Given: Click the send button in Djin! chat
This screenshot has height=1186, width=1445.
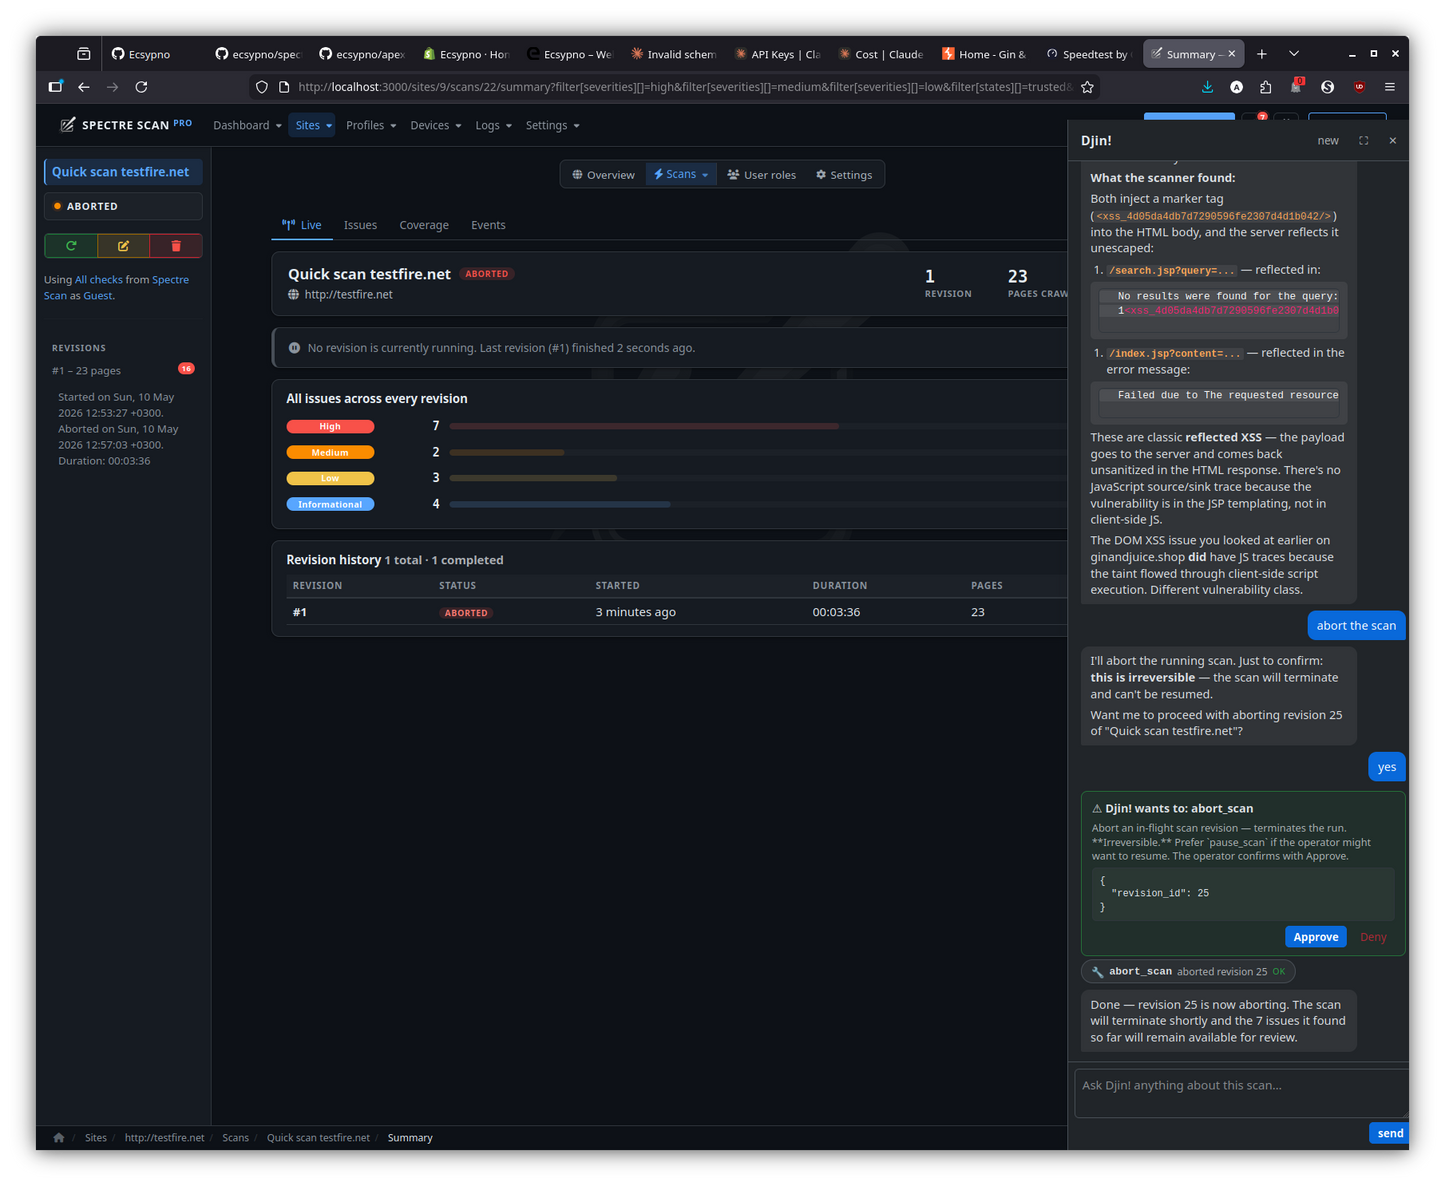Looking at the screenshot, I should coord(1390,1133).
